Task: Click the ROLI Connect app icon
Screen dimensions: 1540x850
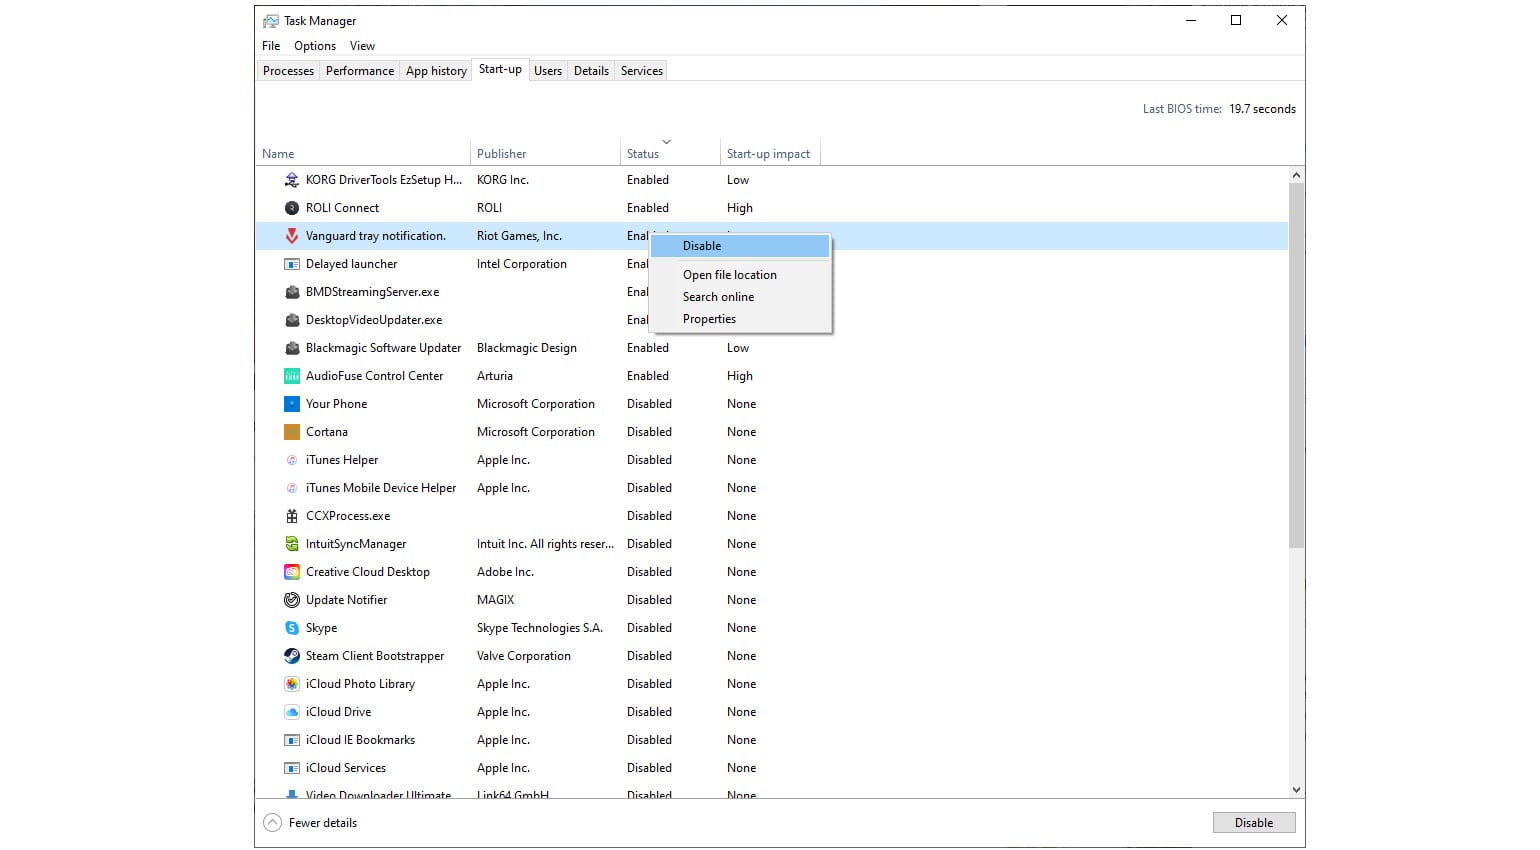Action: pyautogui.click(x=292, y=208)
